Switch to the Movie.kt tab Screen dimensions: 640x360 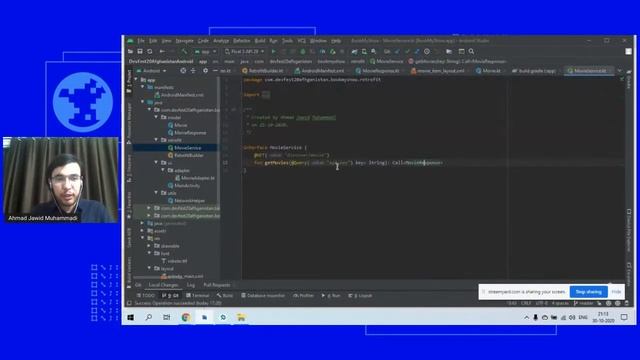[x=489, y=71]
